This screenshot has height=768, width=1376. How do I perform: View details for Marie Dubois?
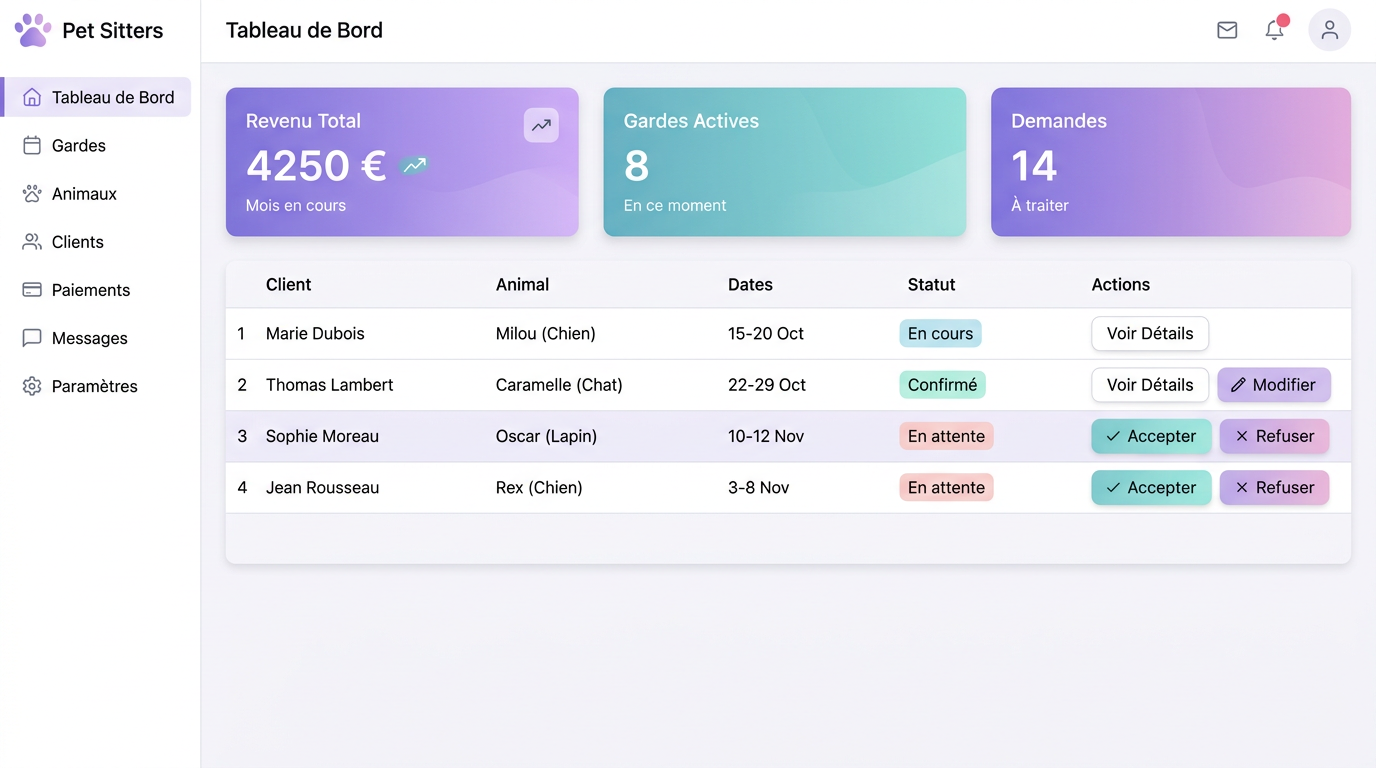pos(1150,333)
